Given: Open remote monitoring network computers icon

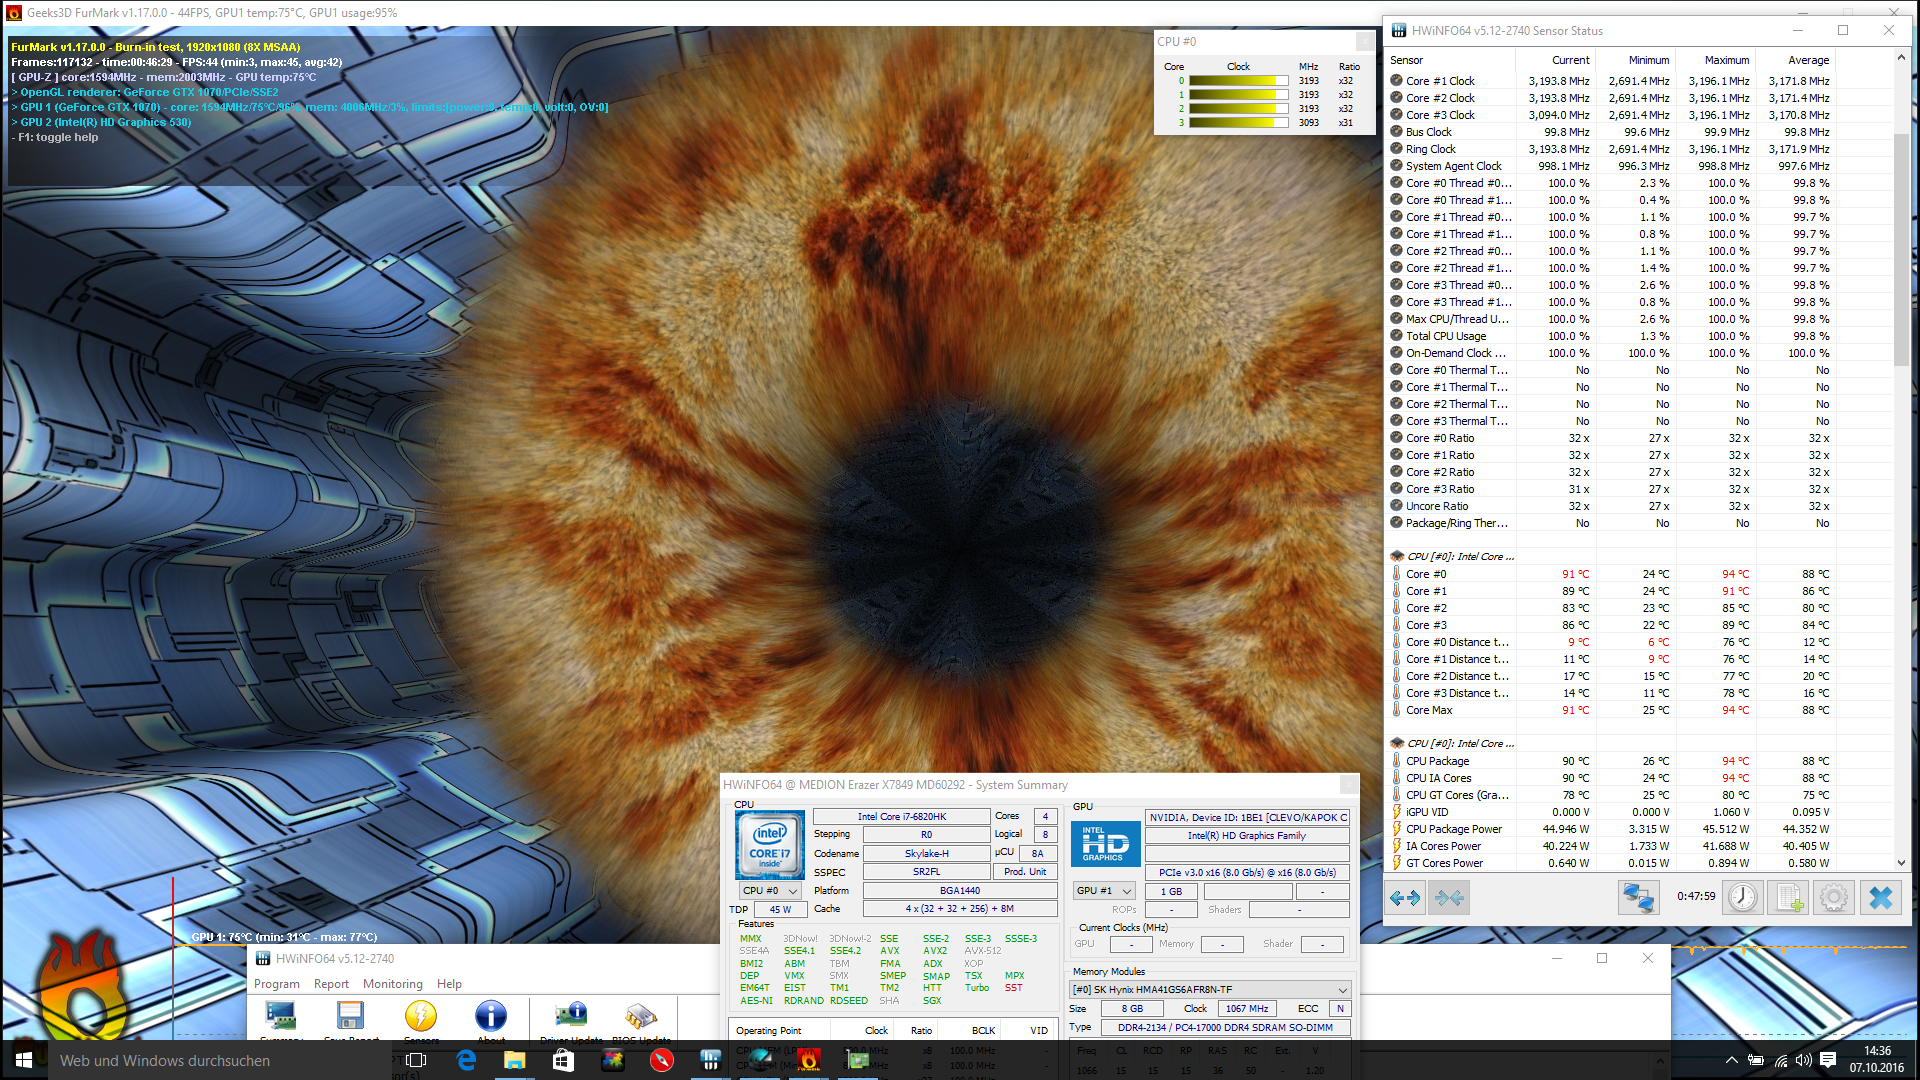Looking at the screenshot, I should tap(1638, 897).
